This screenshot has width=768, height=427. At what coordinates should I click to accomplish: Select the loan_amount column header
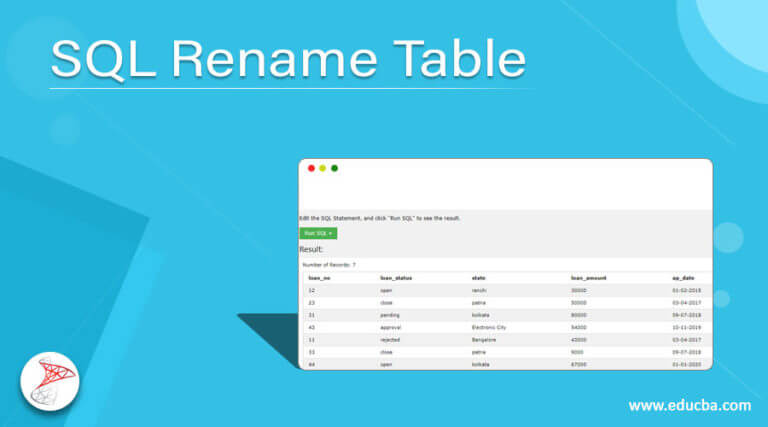pyautogui.click(x=589, y=278)
